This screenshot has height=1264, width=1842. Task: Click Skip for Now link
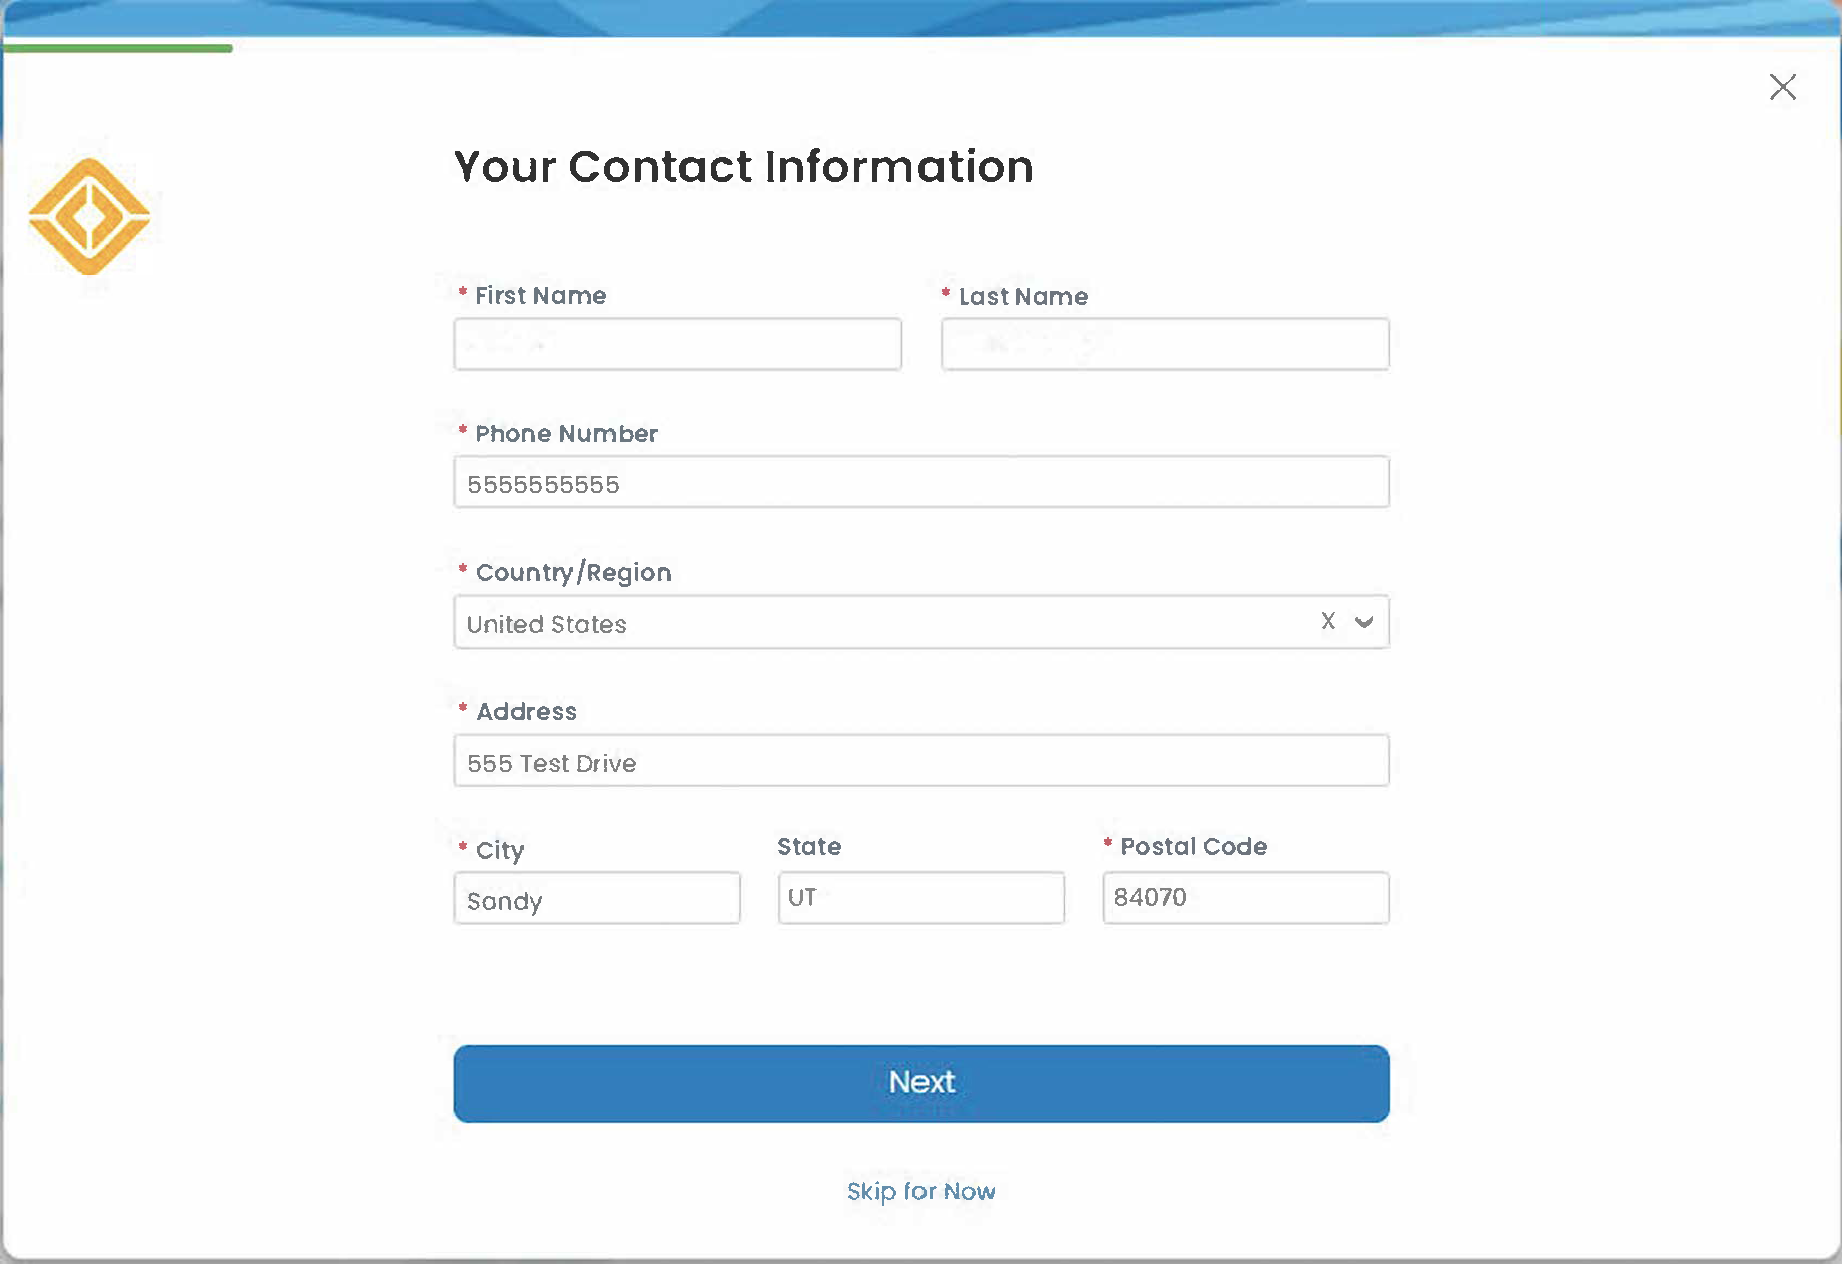(920, 1191)
